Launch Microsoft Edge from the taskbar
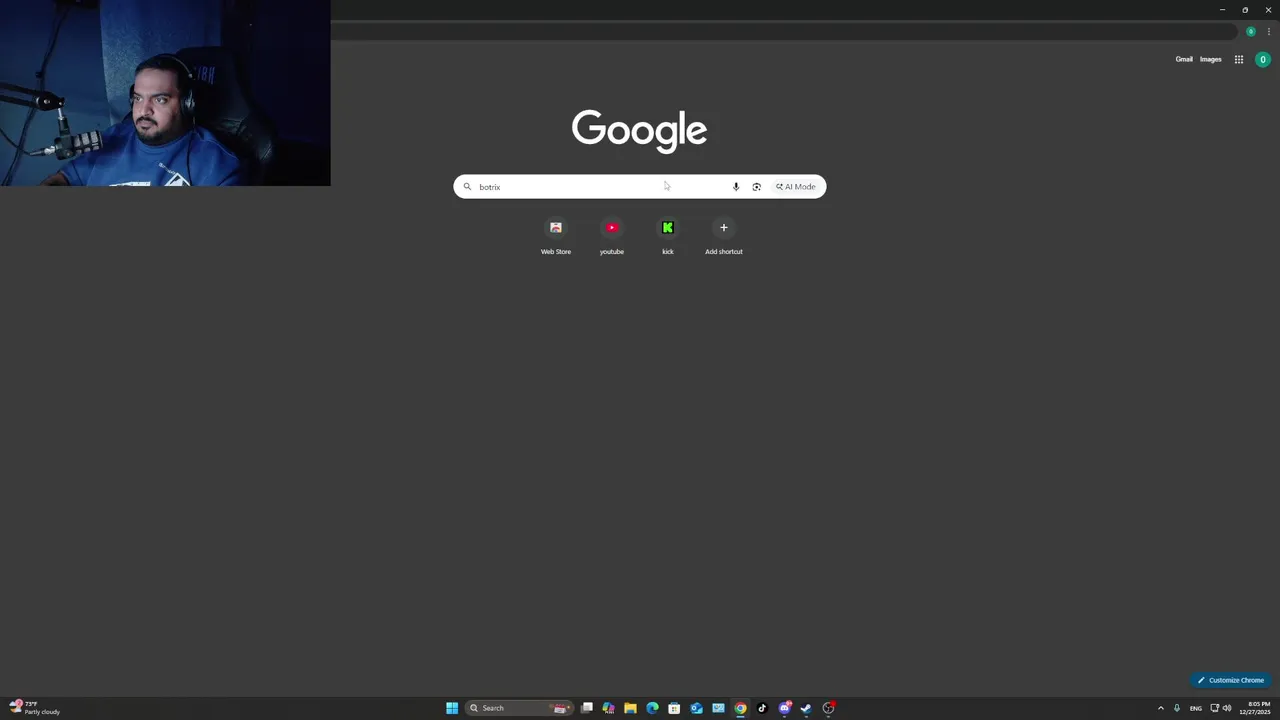 coord(652,708)
